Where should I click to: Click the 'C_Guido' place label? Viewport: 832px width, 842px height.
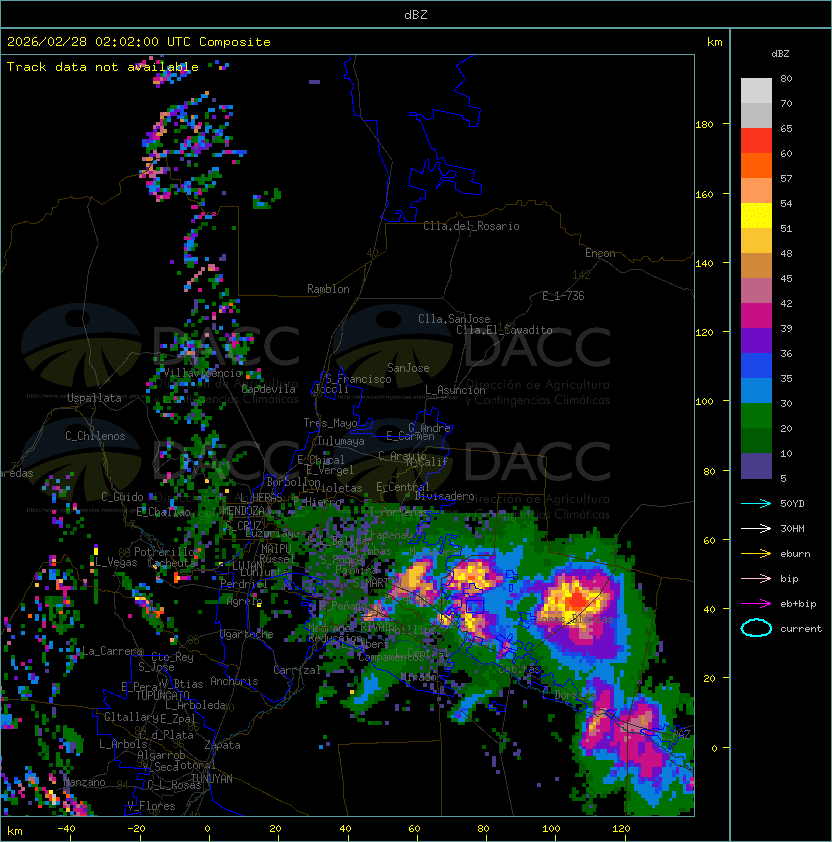(x=122, y=497)
